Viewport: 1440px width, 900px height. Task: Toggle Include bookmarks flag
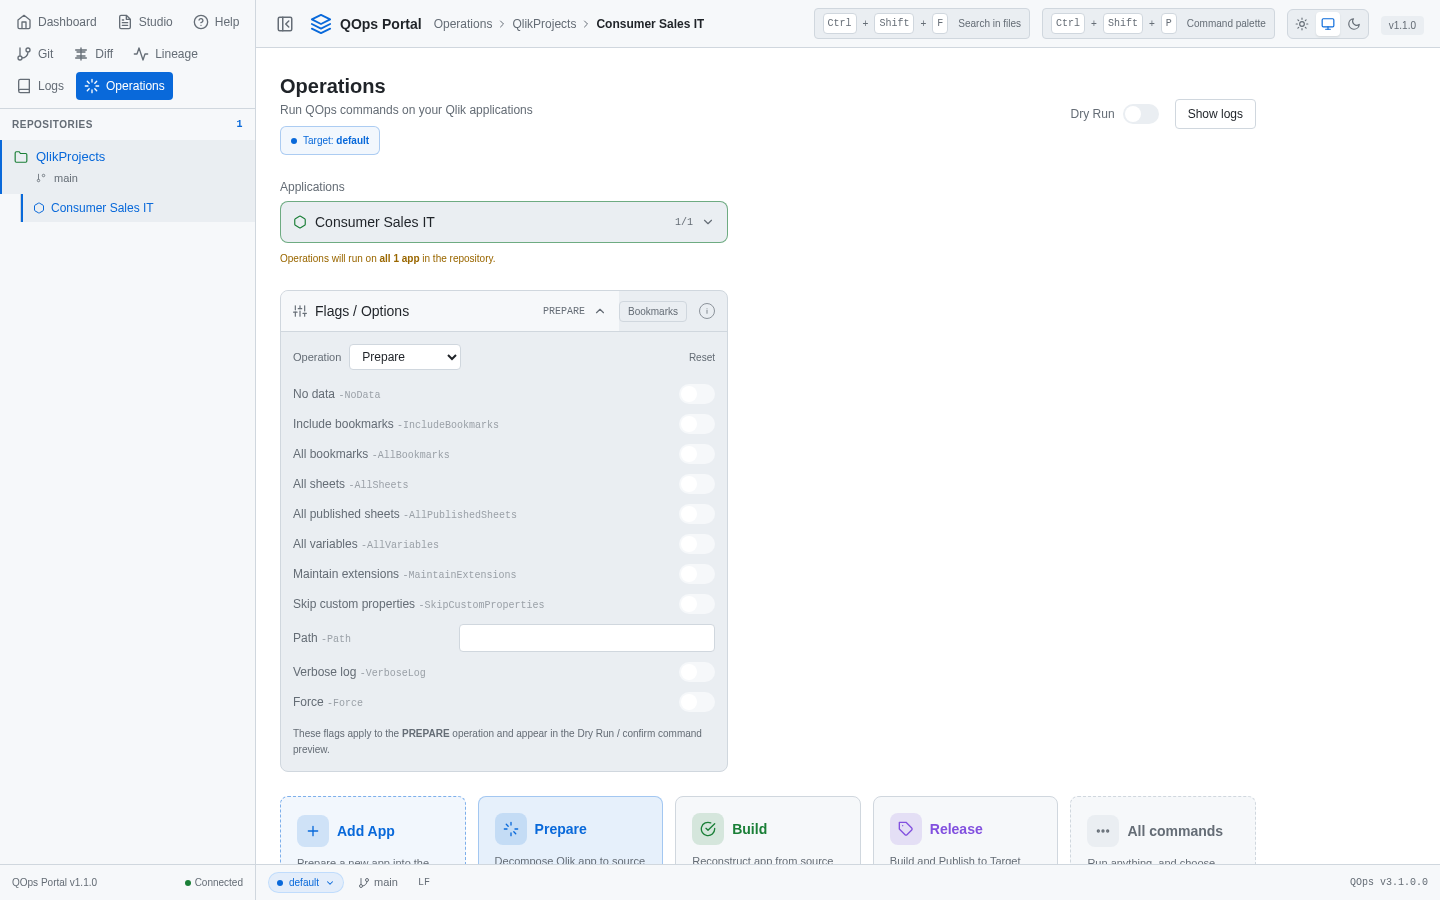[697, 424]
